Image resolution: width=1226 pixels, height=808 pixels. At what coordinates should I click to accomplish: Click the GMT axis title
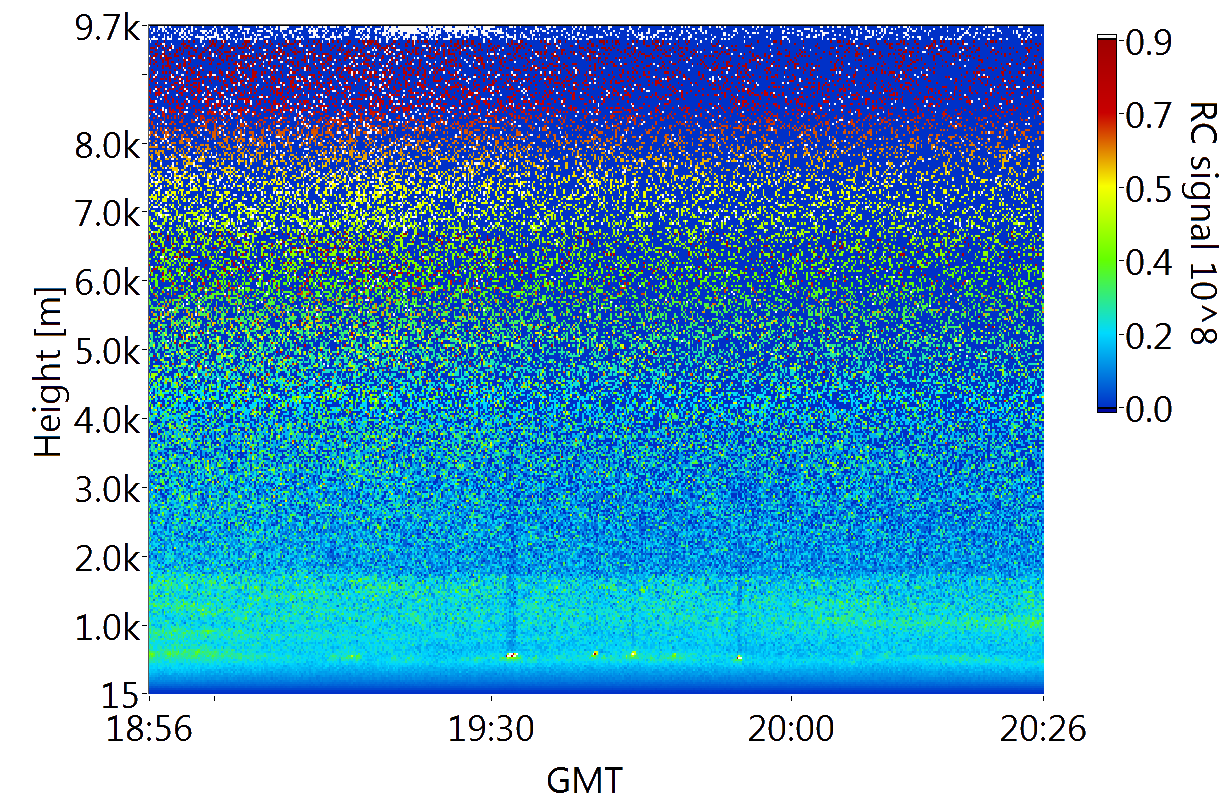tap(584, 779)
